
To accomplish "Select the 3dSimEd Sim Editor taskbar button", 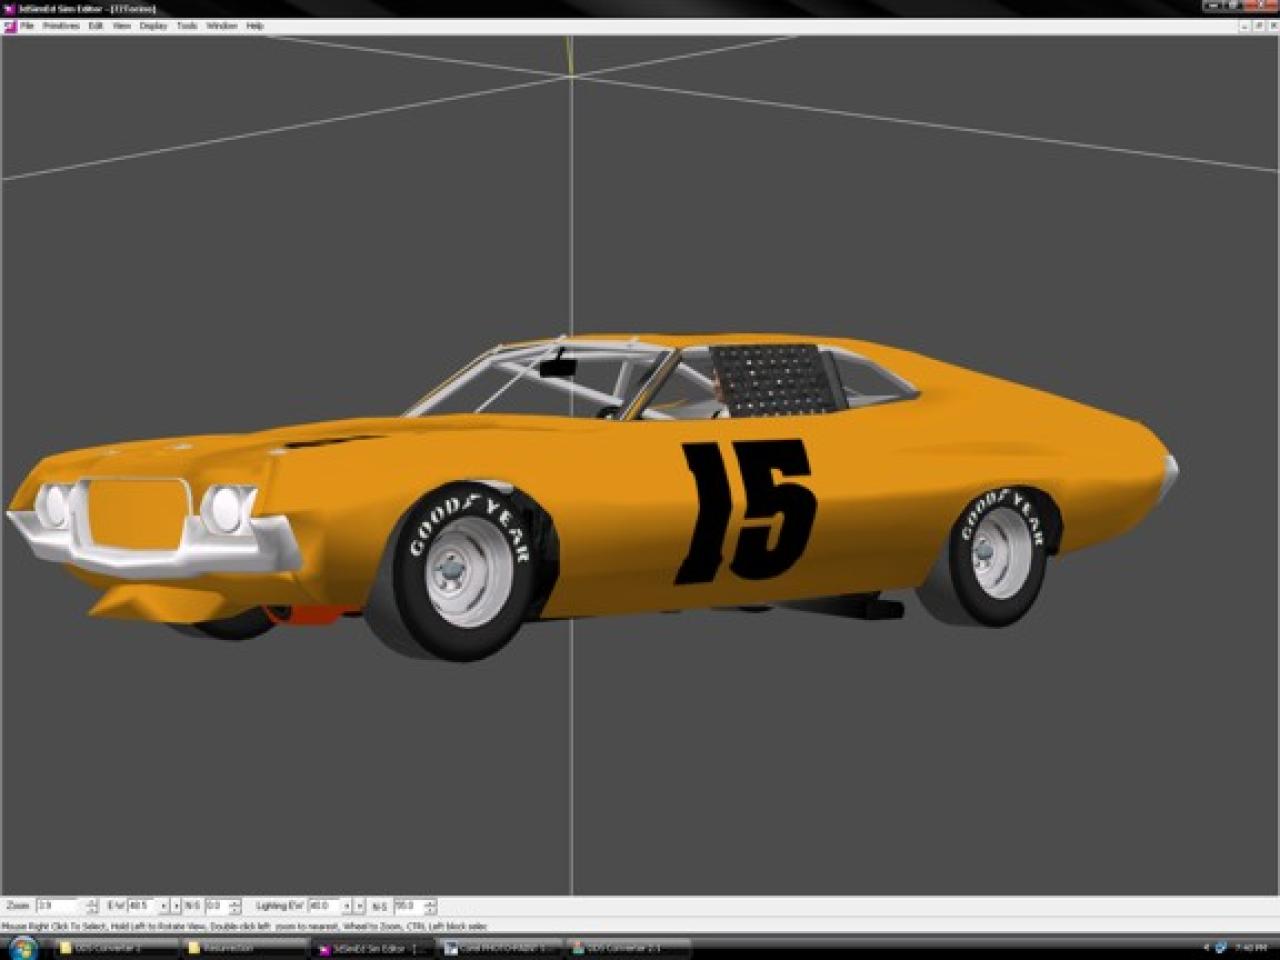I will (x=372, y=948).
